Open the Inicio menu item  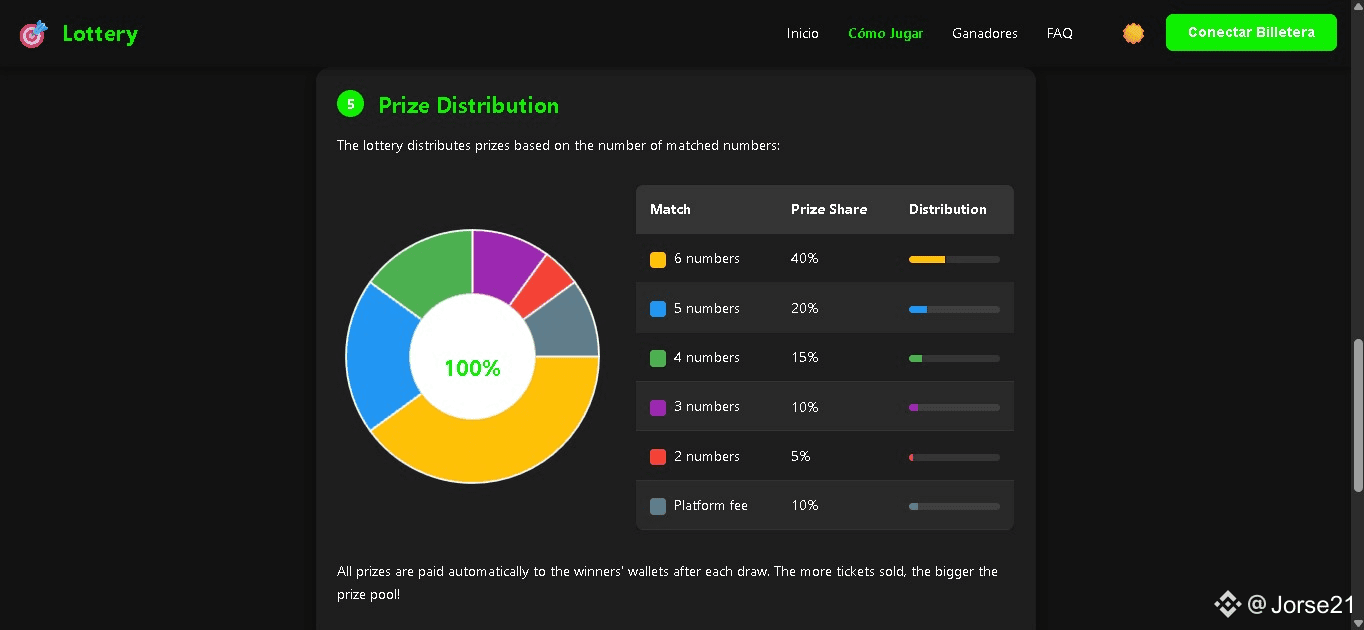tap(803, 33)
